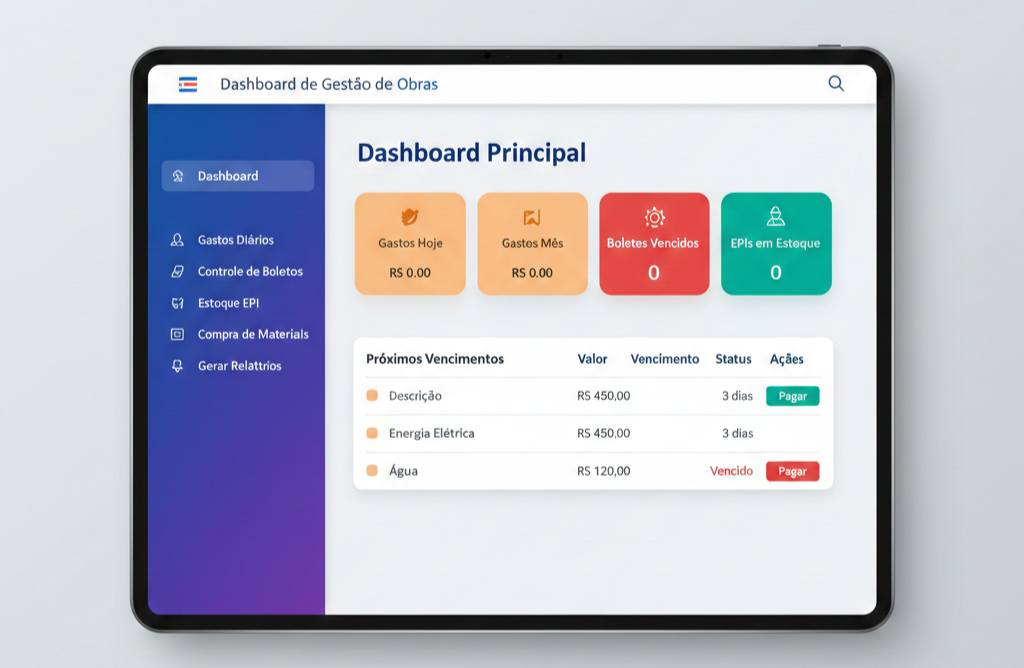Viewport: 1024px width, 668px height.
Task: Click the Gastos Diários sidebar icon
Action: pos(178,240)
